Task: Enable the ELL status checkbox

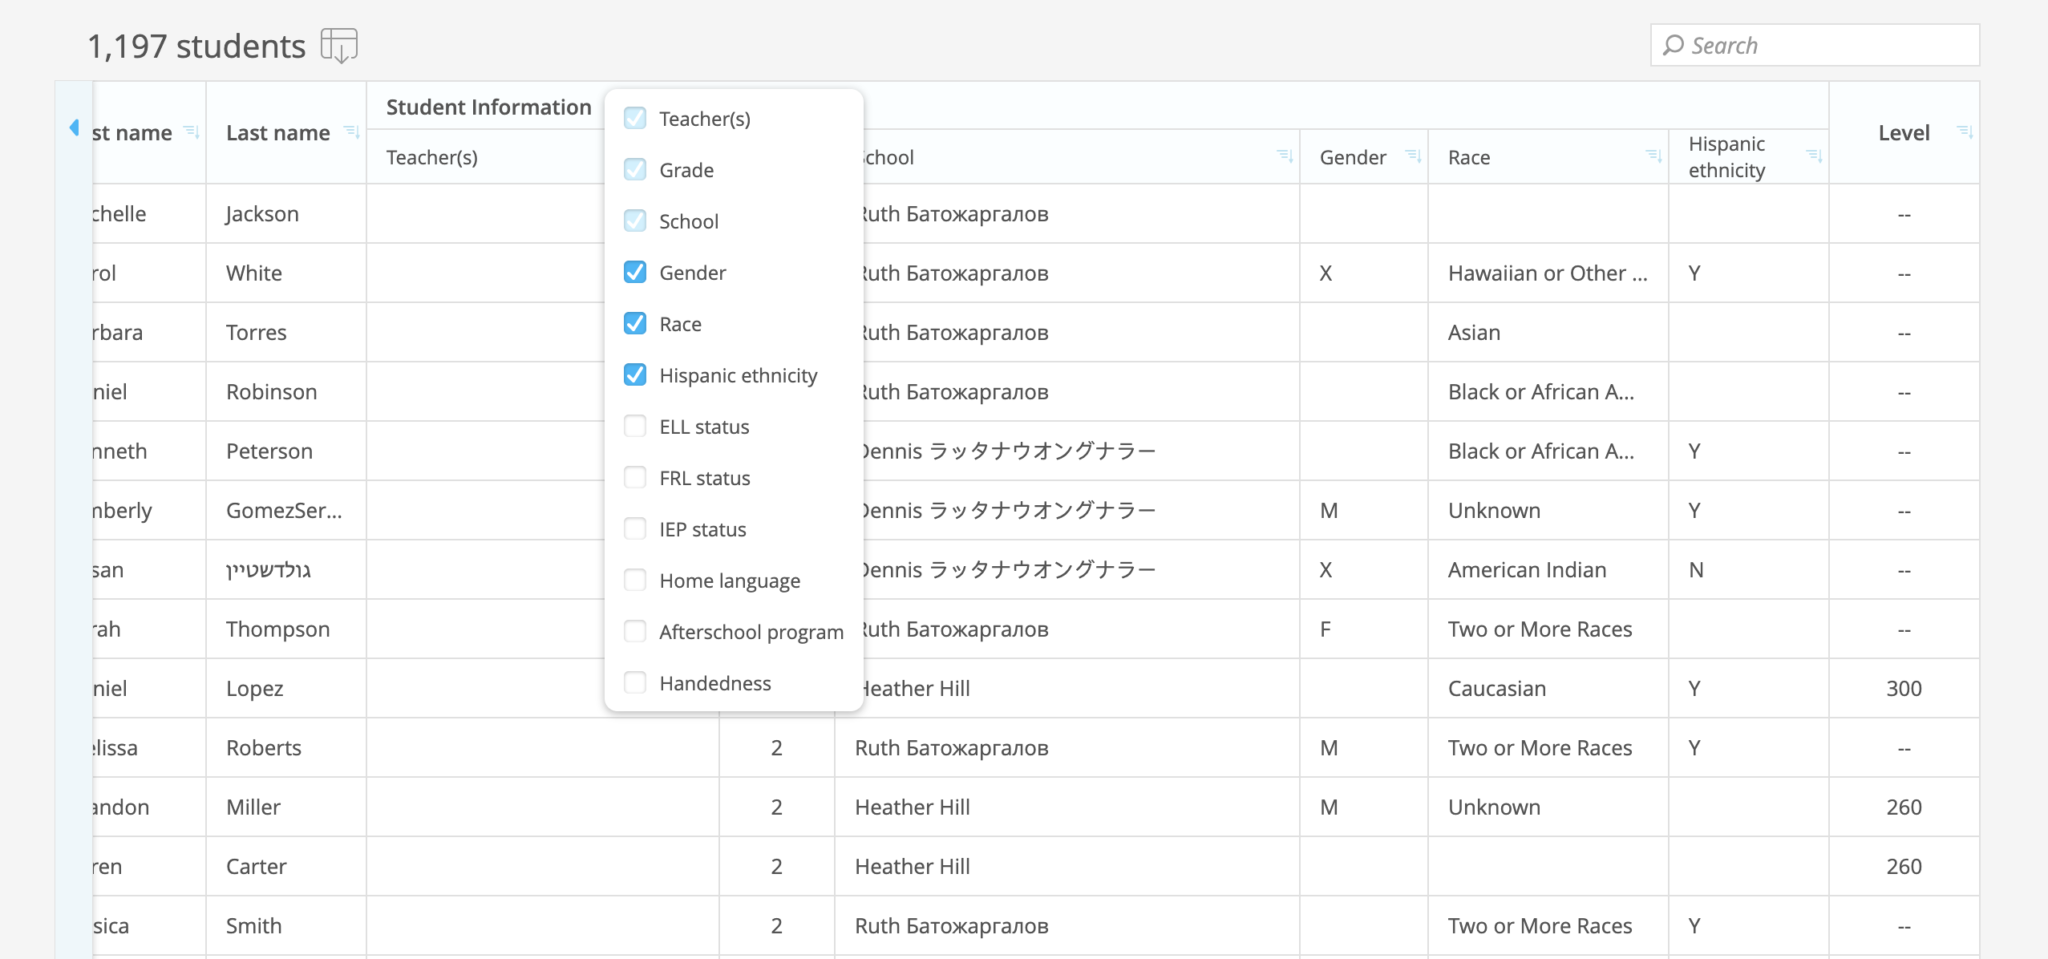Action: point(635,426)
